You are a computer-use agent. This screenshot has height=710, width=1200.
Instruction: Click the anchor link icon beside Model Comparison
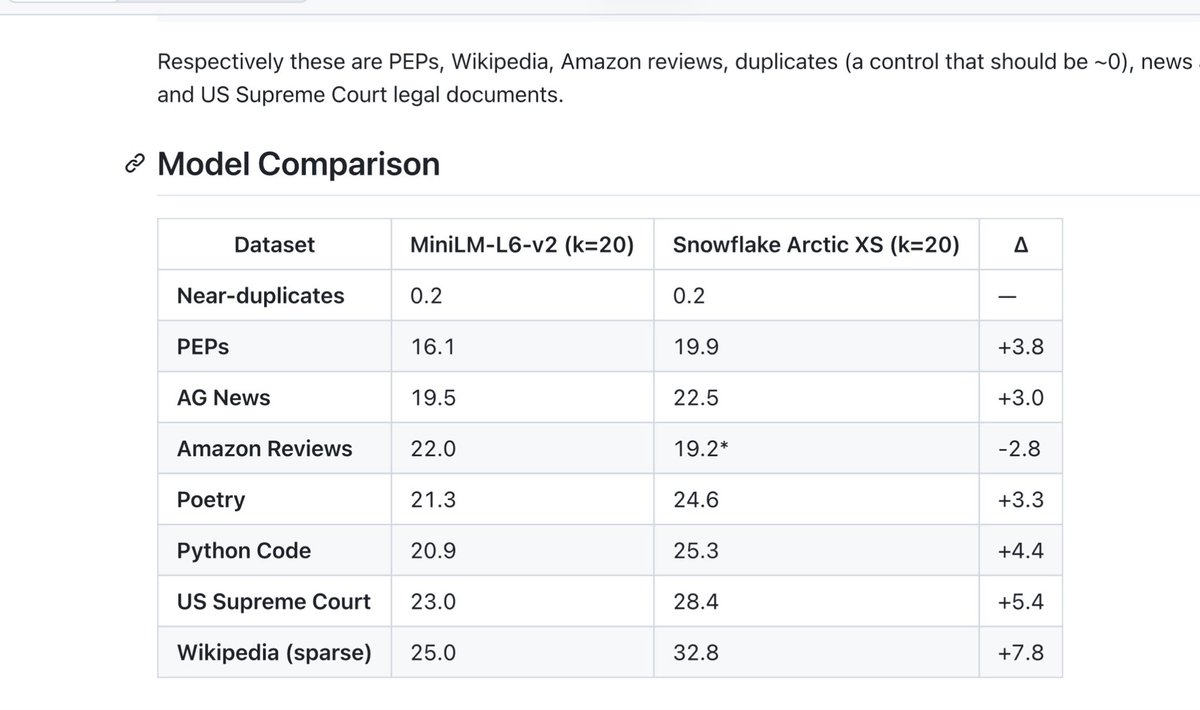pyautogui.click(x=135, y=165)
